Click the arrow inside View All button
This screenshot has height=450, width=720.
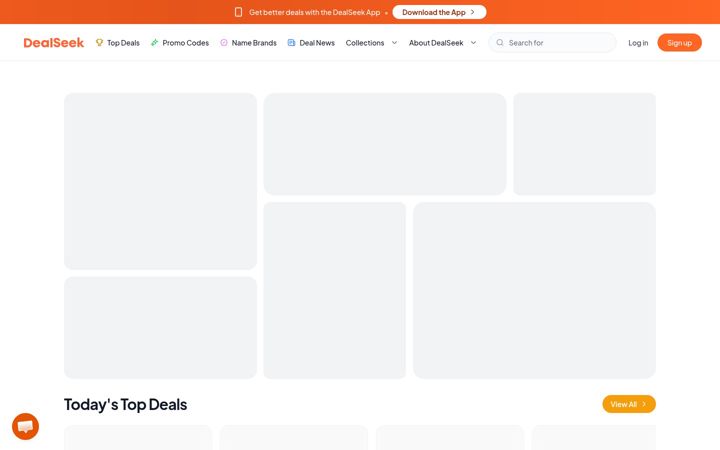point(644,404)
